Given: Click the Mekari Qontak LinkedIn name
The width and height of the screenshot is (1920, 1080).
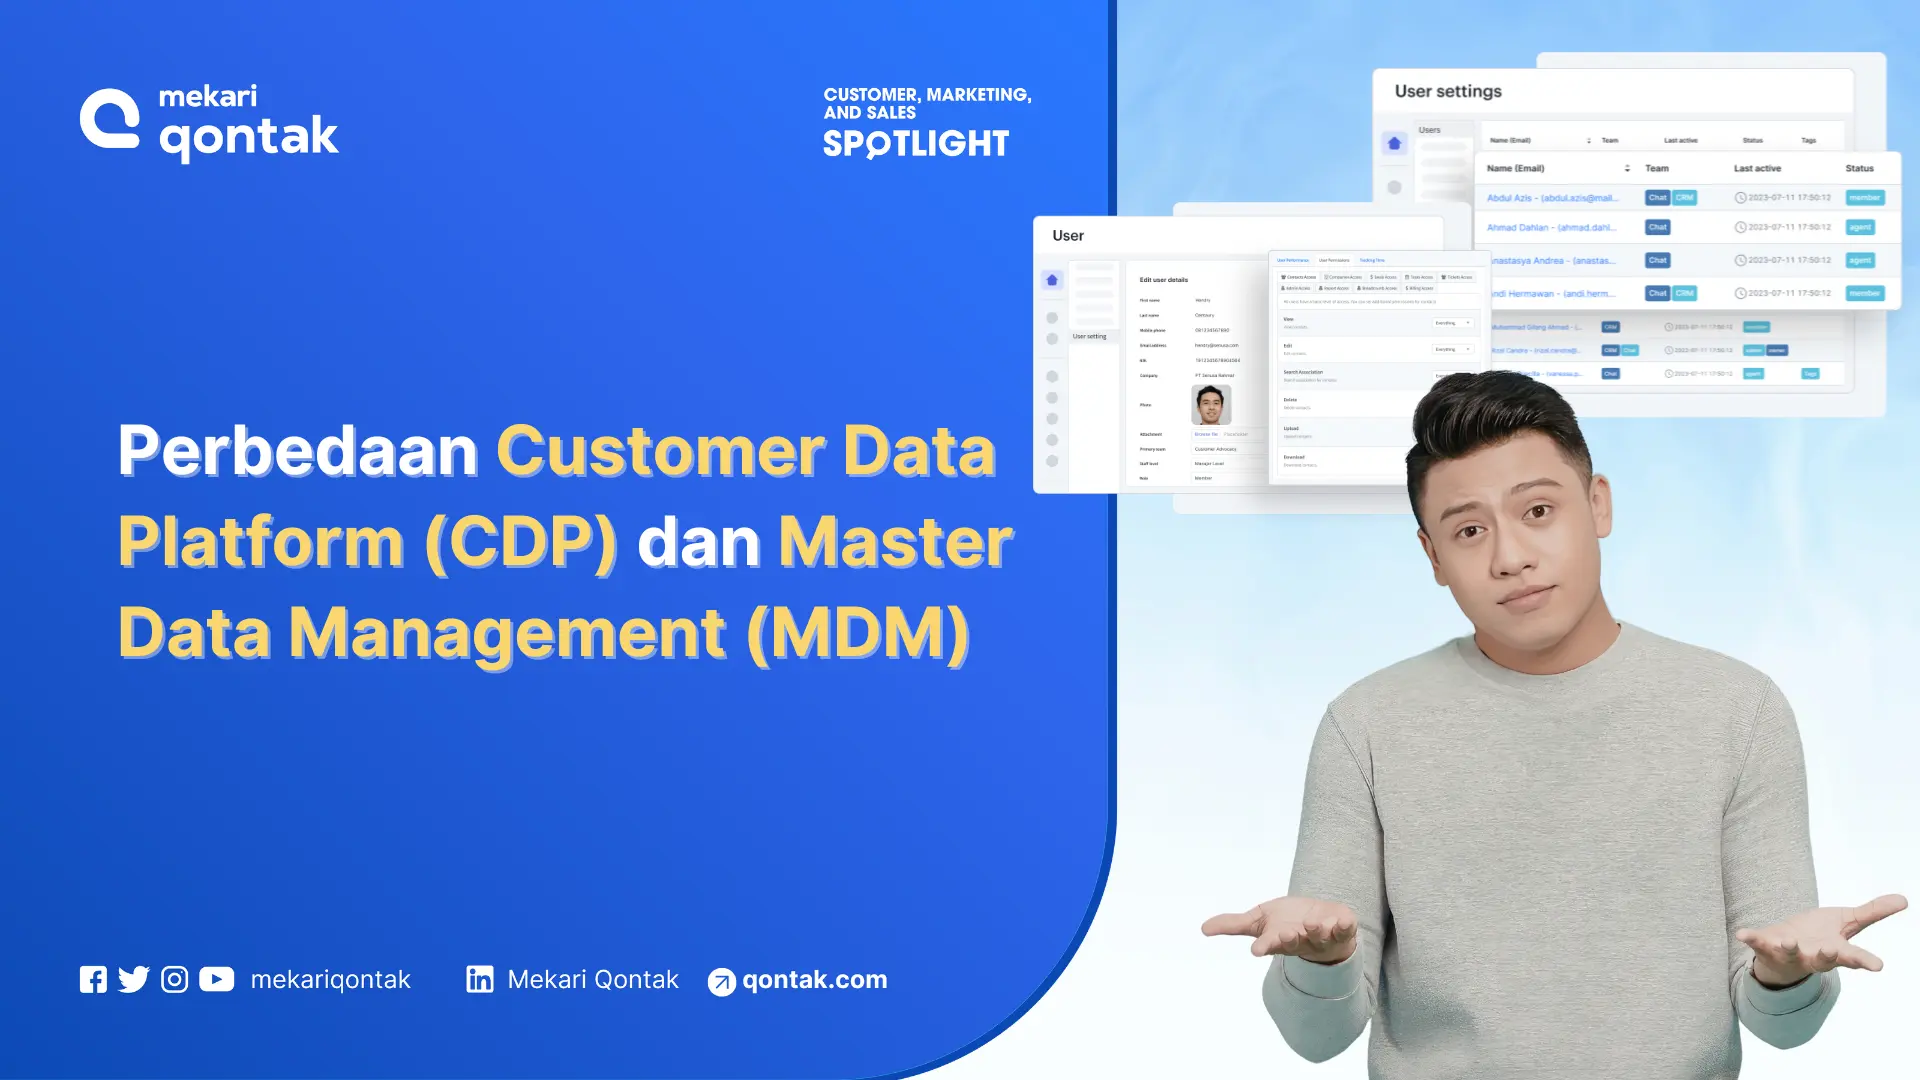Looking at the screenshot, I should [592, 979].
